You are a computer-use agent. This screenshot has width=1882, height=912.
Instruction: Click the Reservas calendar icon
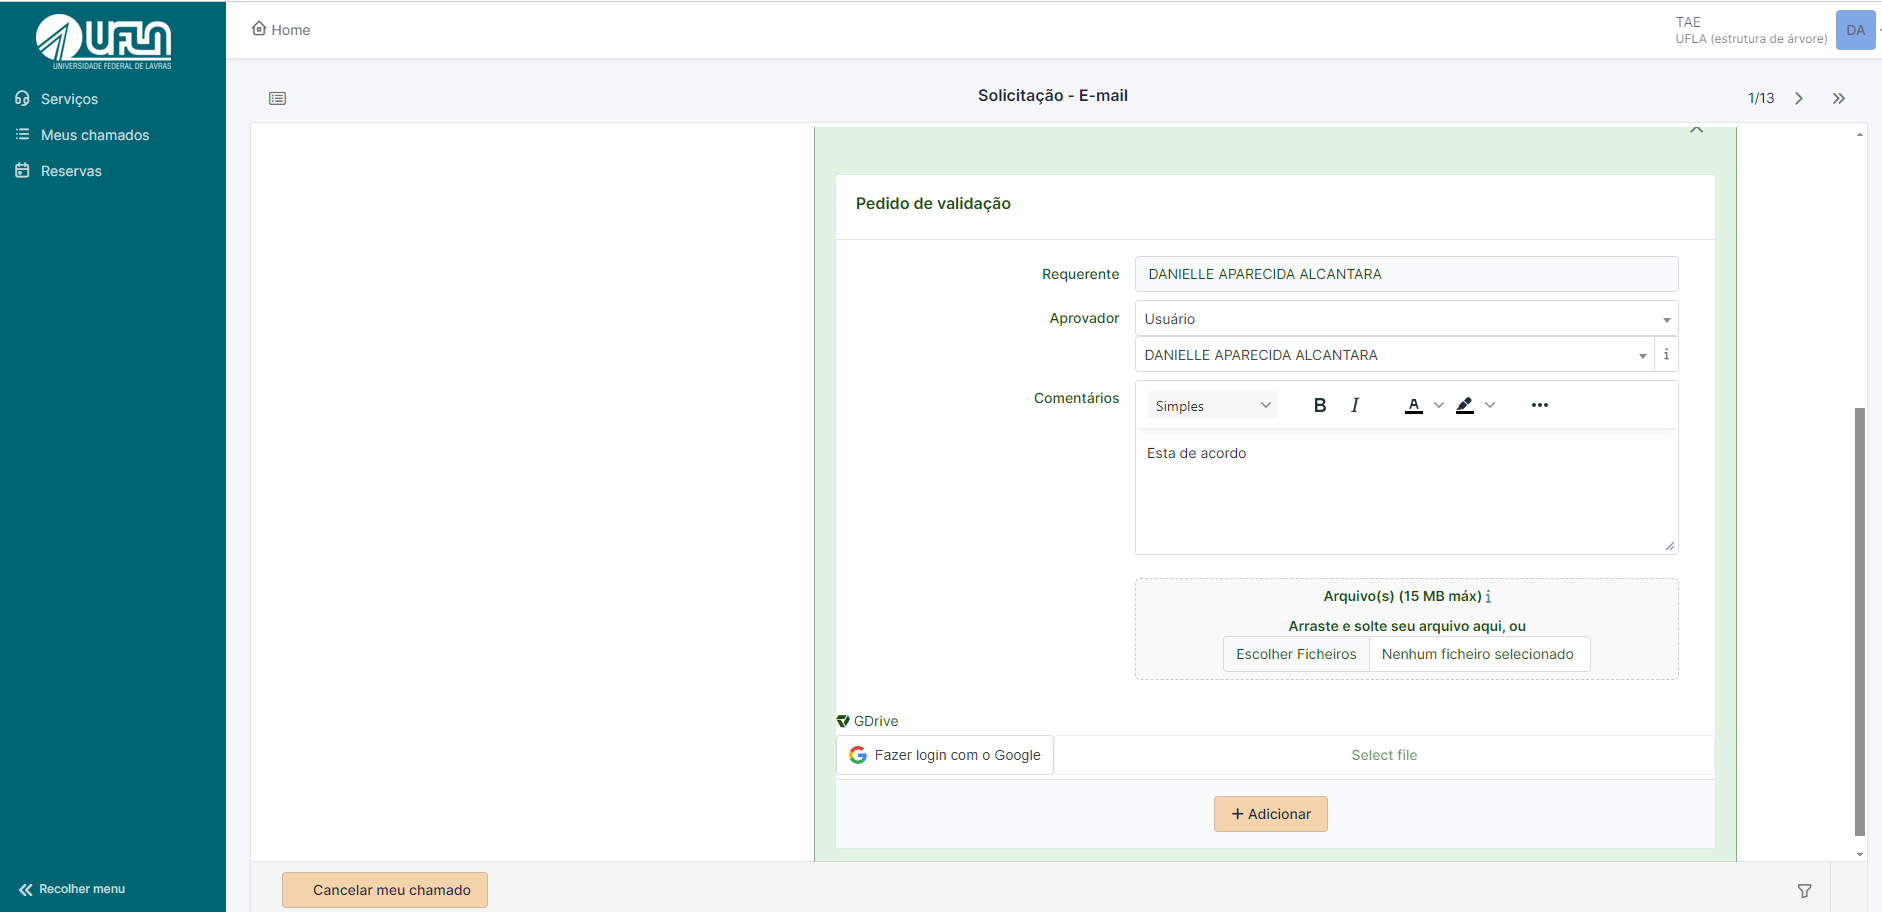[x=22, y=171]
